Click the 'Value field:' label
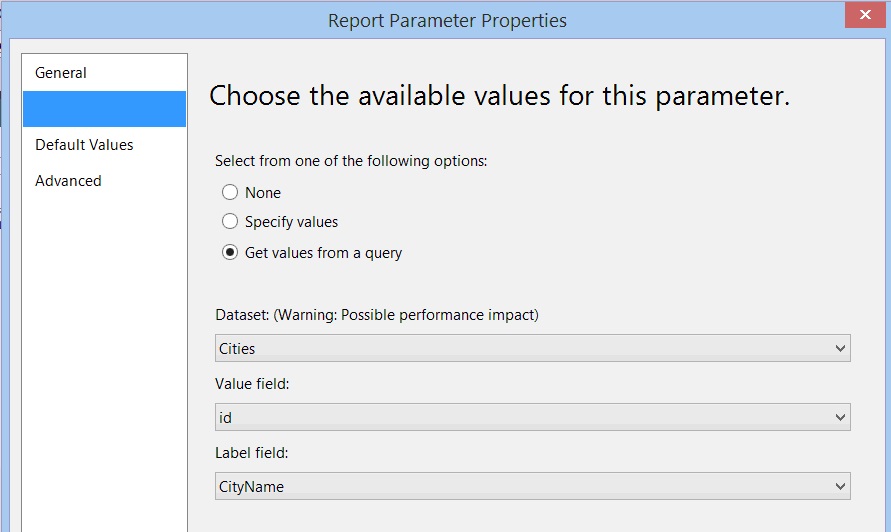The height and width of the screenshot is (532, 891). (x=251, y=384)
